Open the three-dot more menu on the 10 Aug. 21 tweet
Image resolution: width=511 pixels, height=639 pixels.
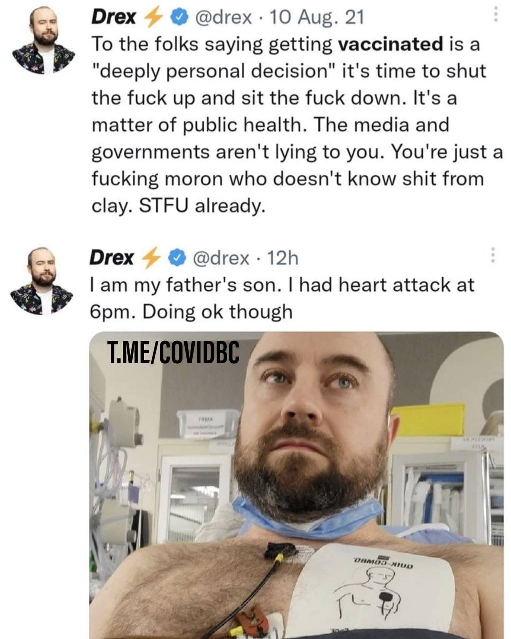(496, 14)
